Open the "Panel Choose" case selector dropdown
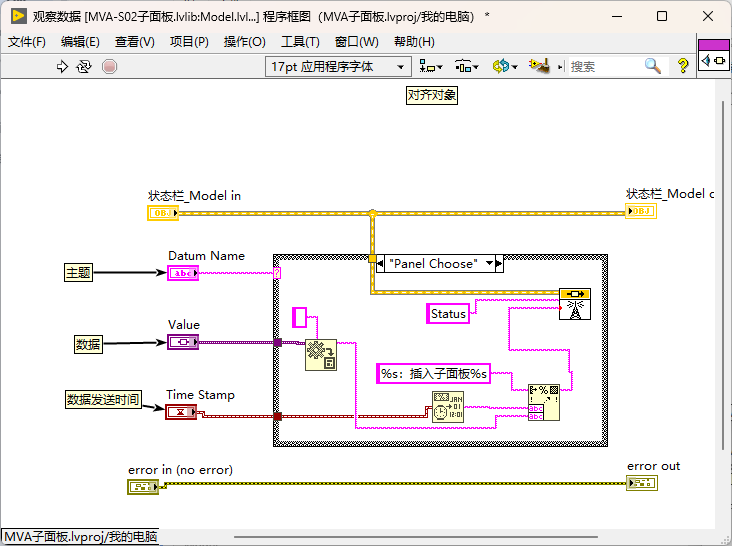Image resolution: width=732 pixels, height=546 pixels. click(x=489, y=264)
